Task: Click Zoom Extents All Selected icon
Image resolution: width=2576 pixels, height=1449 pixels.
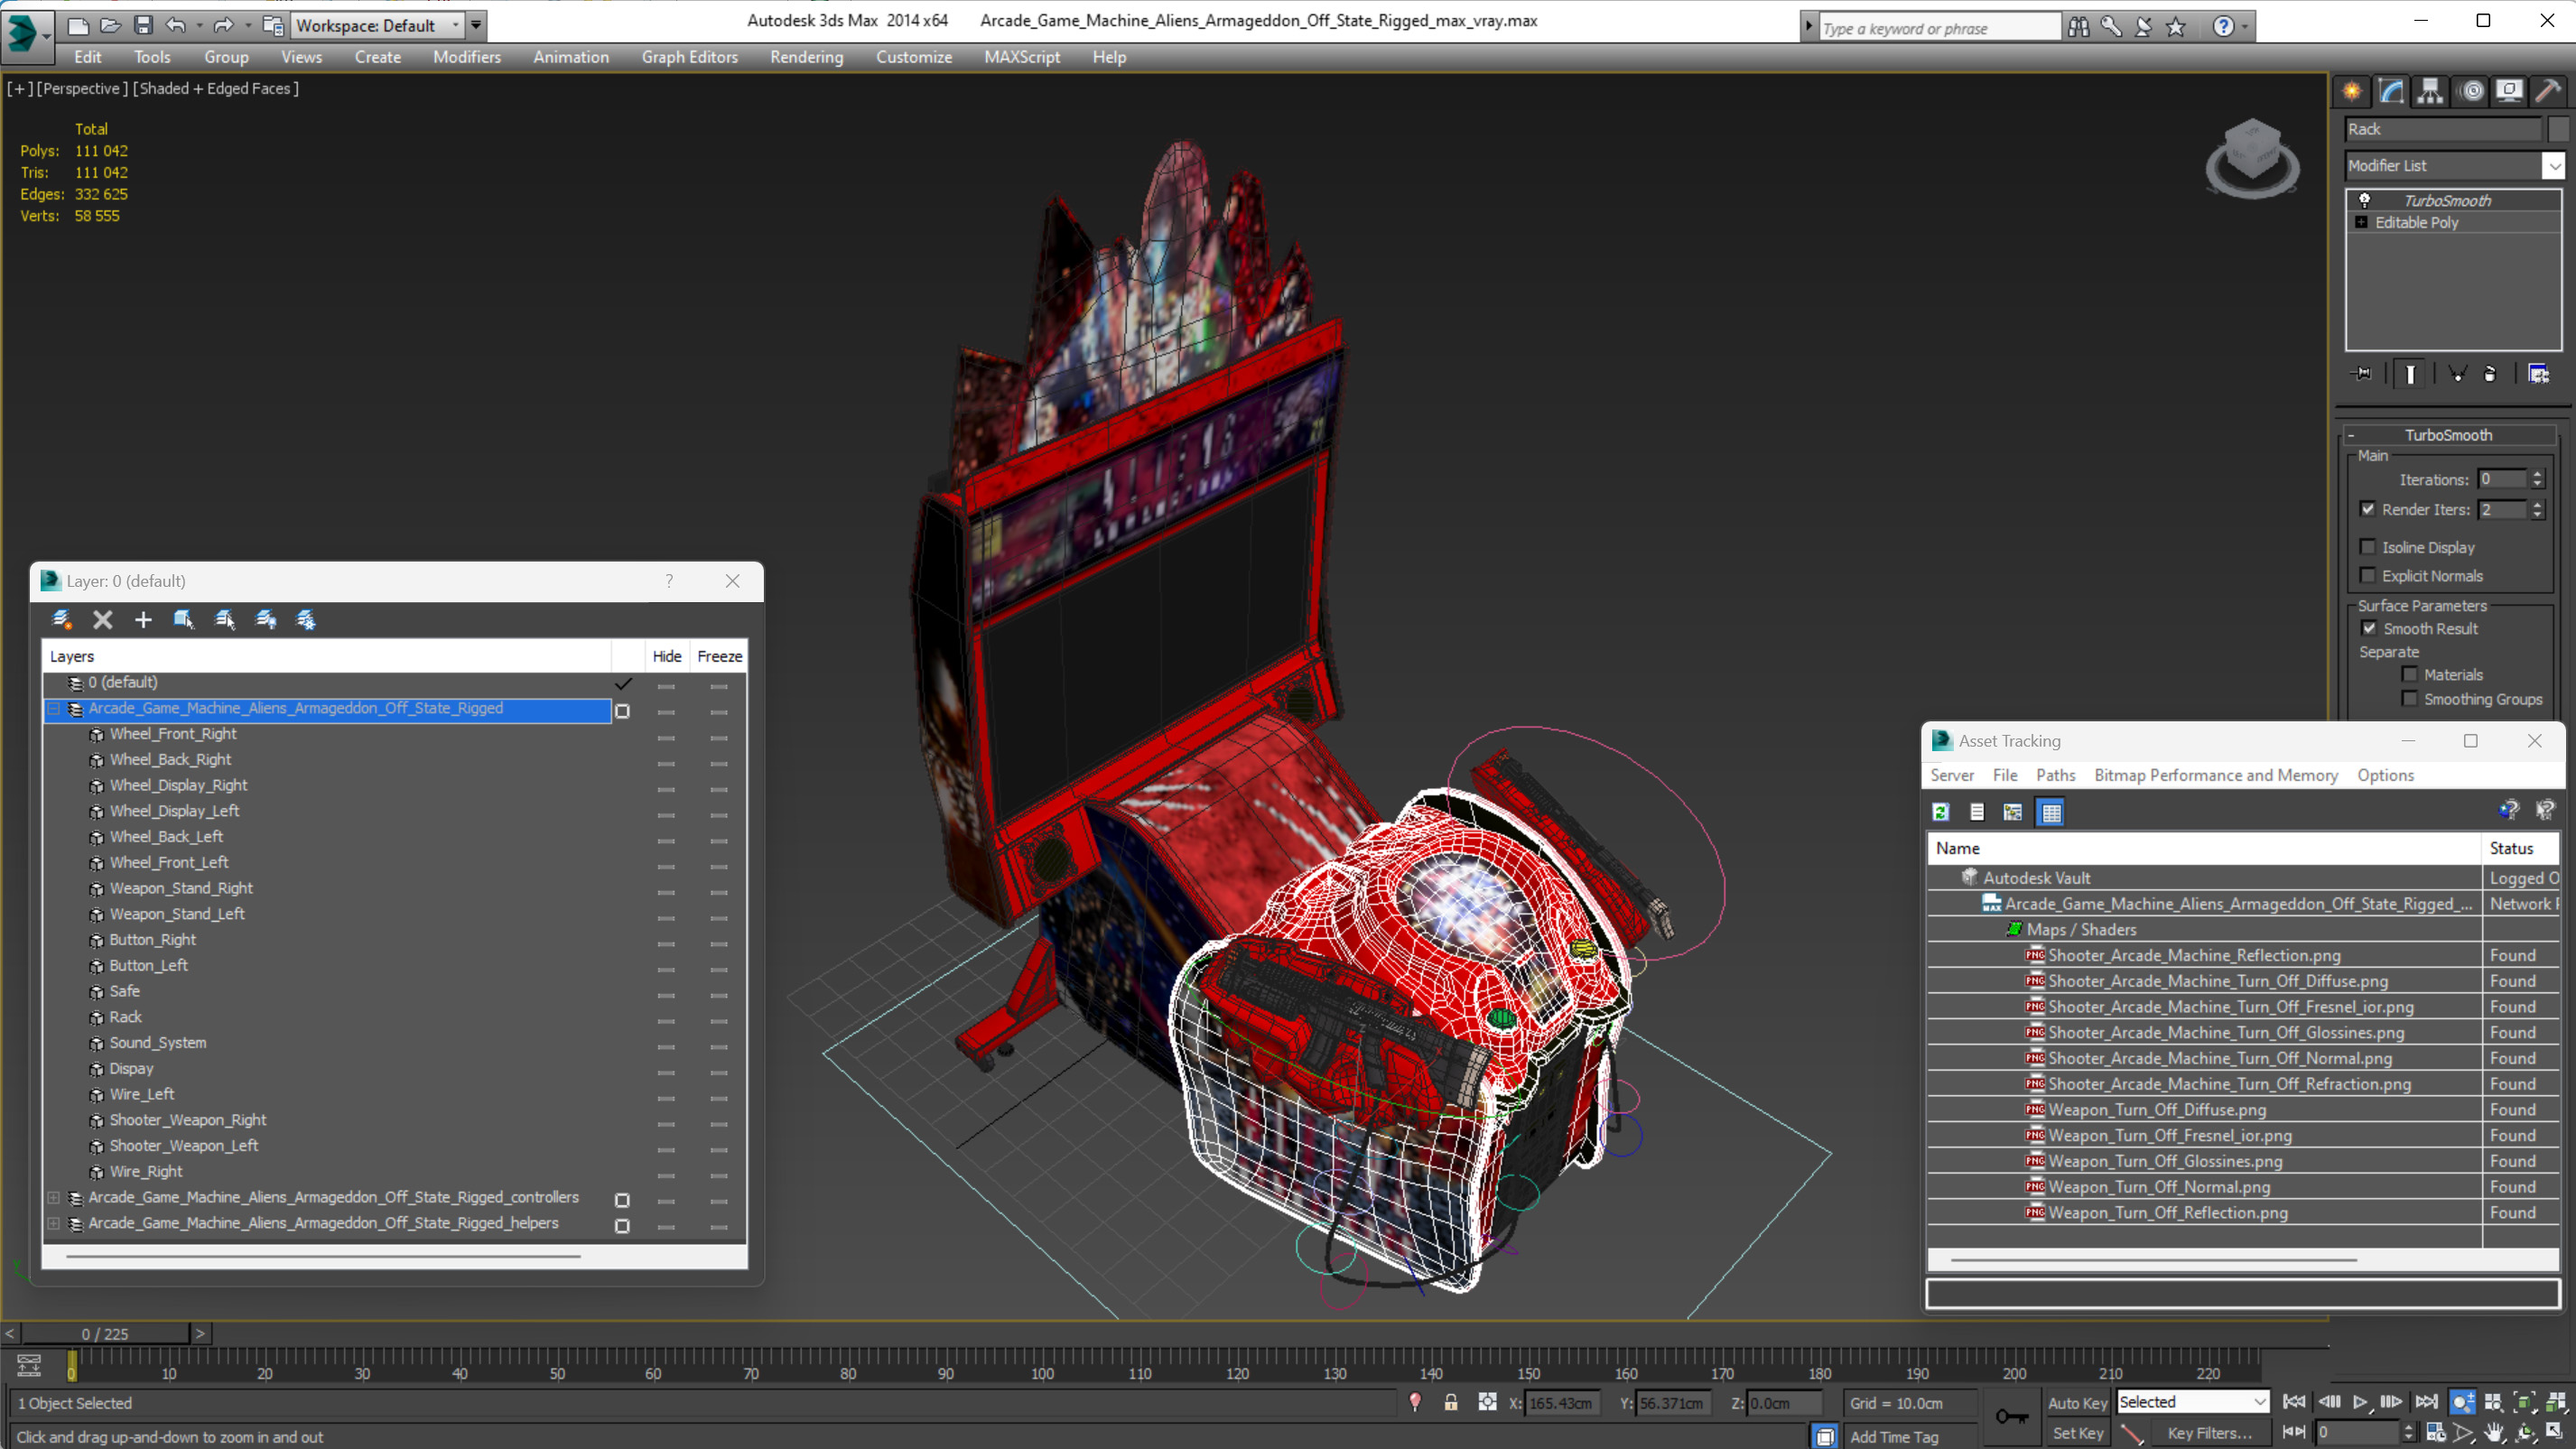Action: [x=2556, y=1402]
